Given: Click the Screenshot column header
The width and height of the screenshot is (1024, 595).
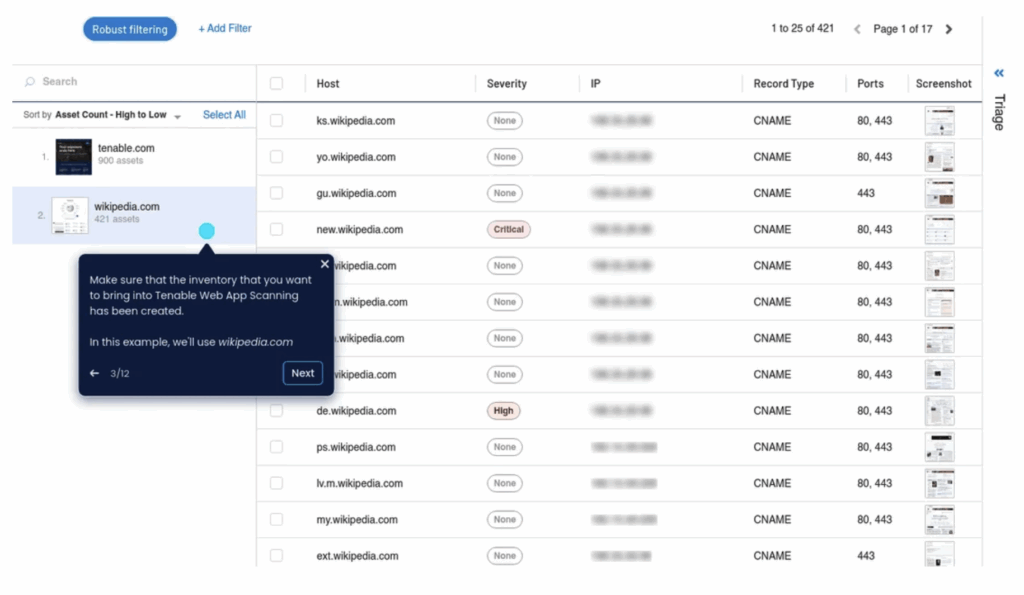Looking at the screenshot, I should 944,84.
